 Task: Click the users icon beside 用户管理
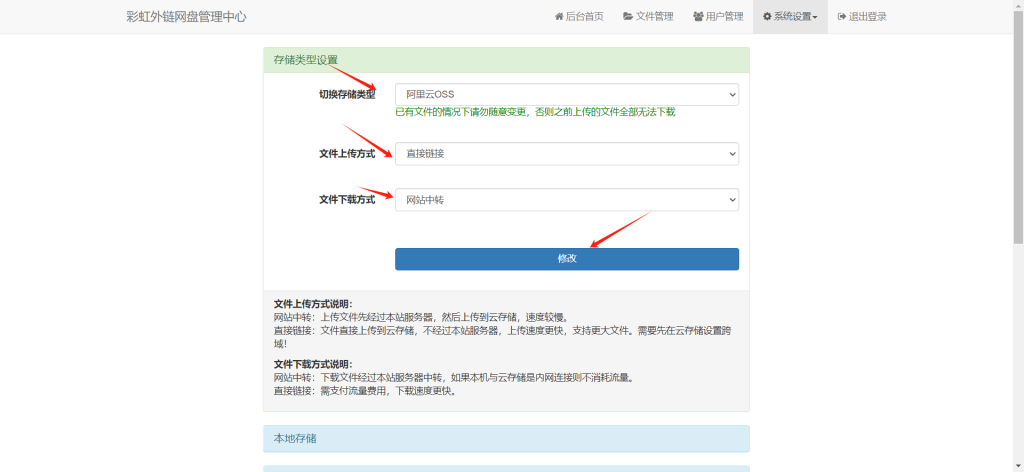coord(698,17)
